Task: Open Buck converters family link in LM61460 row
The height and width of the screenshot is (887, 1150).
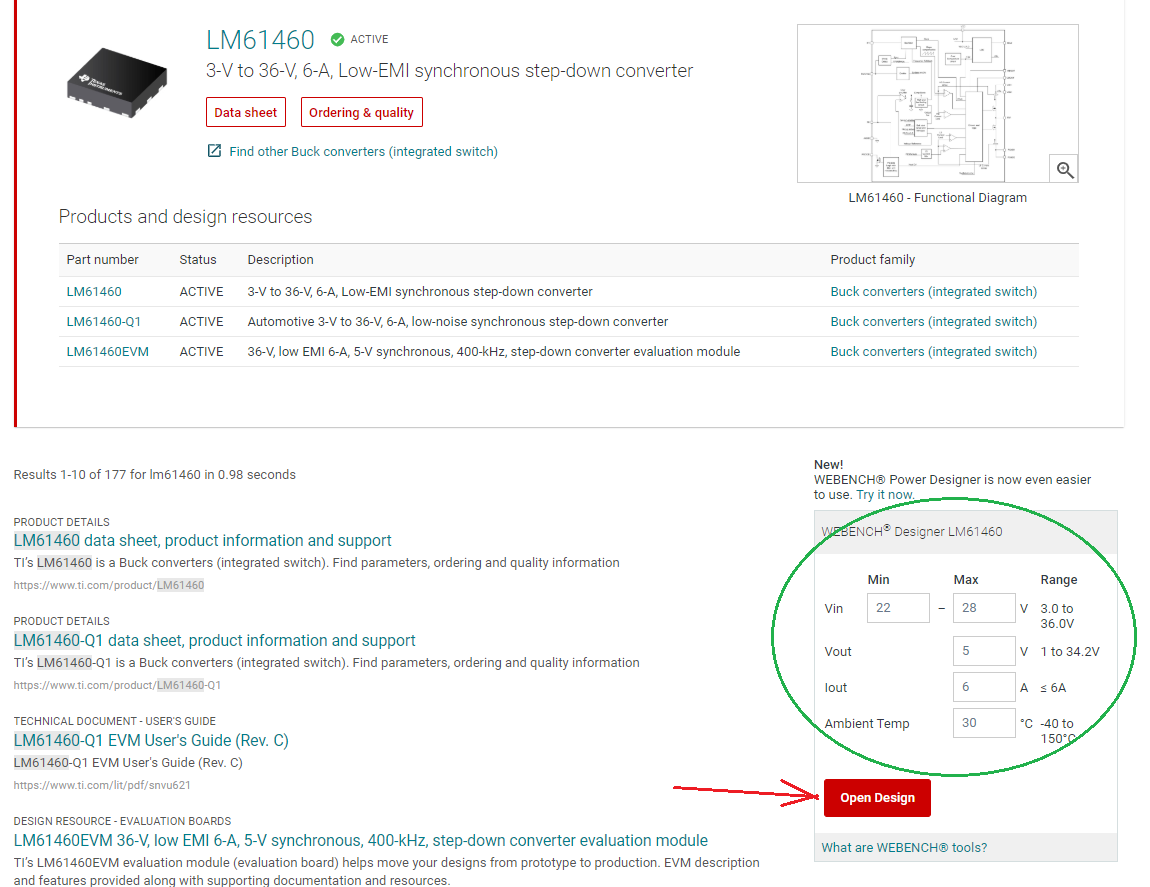Action: [934, 291]
